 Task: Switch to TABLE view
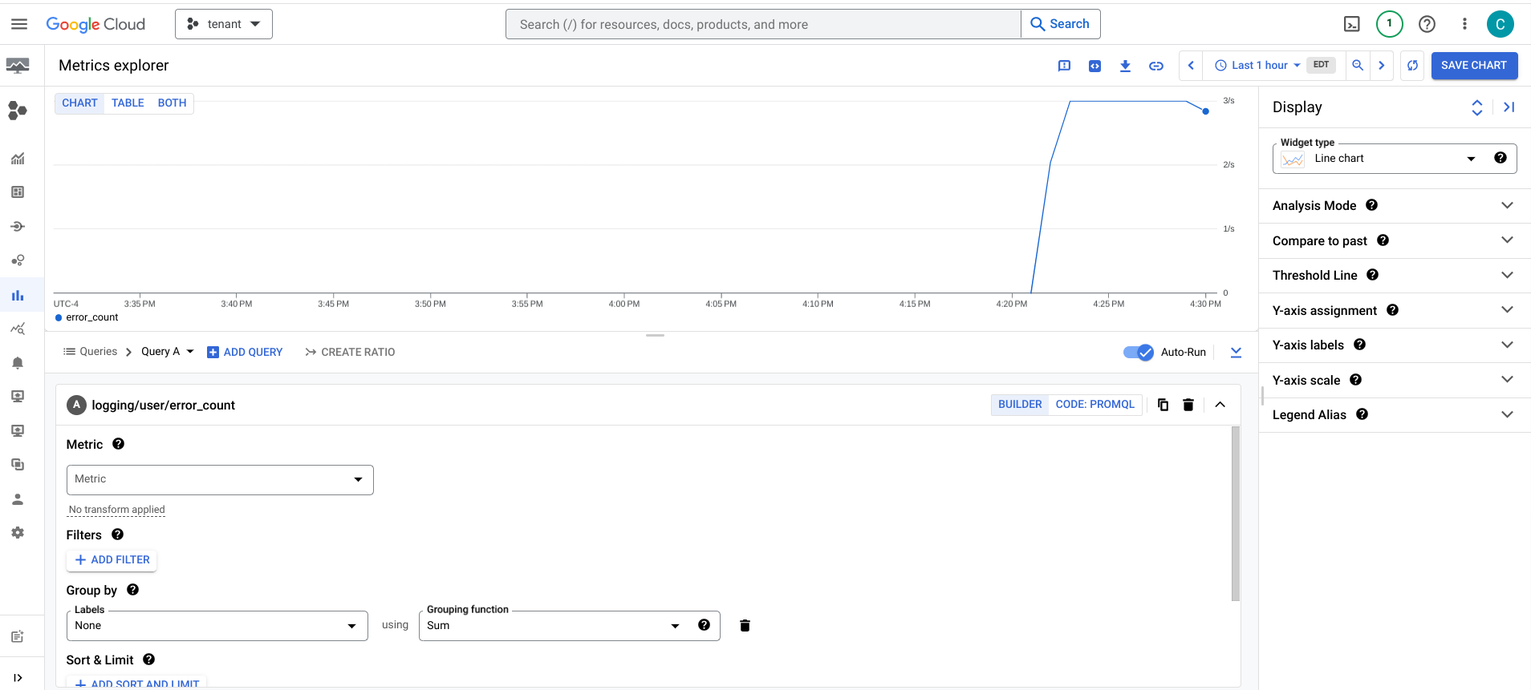(128, 103)
